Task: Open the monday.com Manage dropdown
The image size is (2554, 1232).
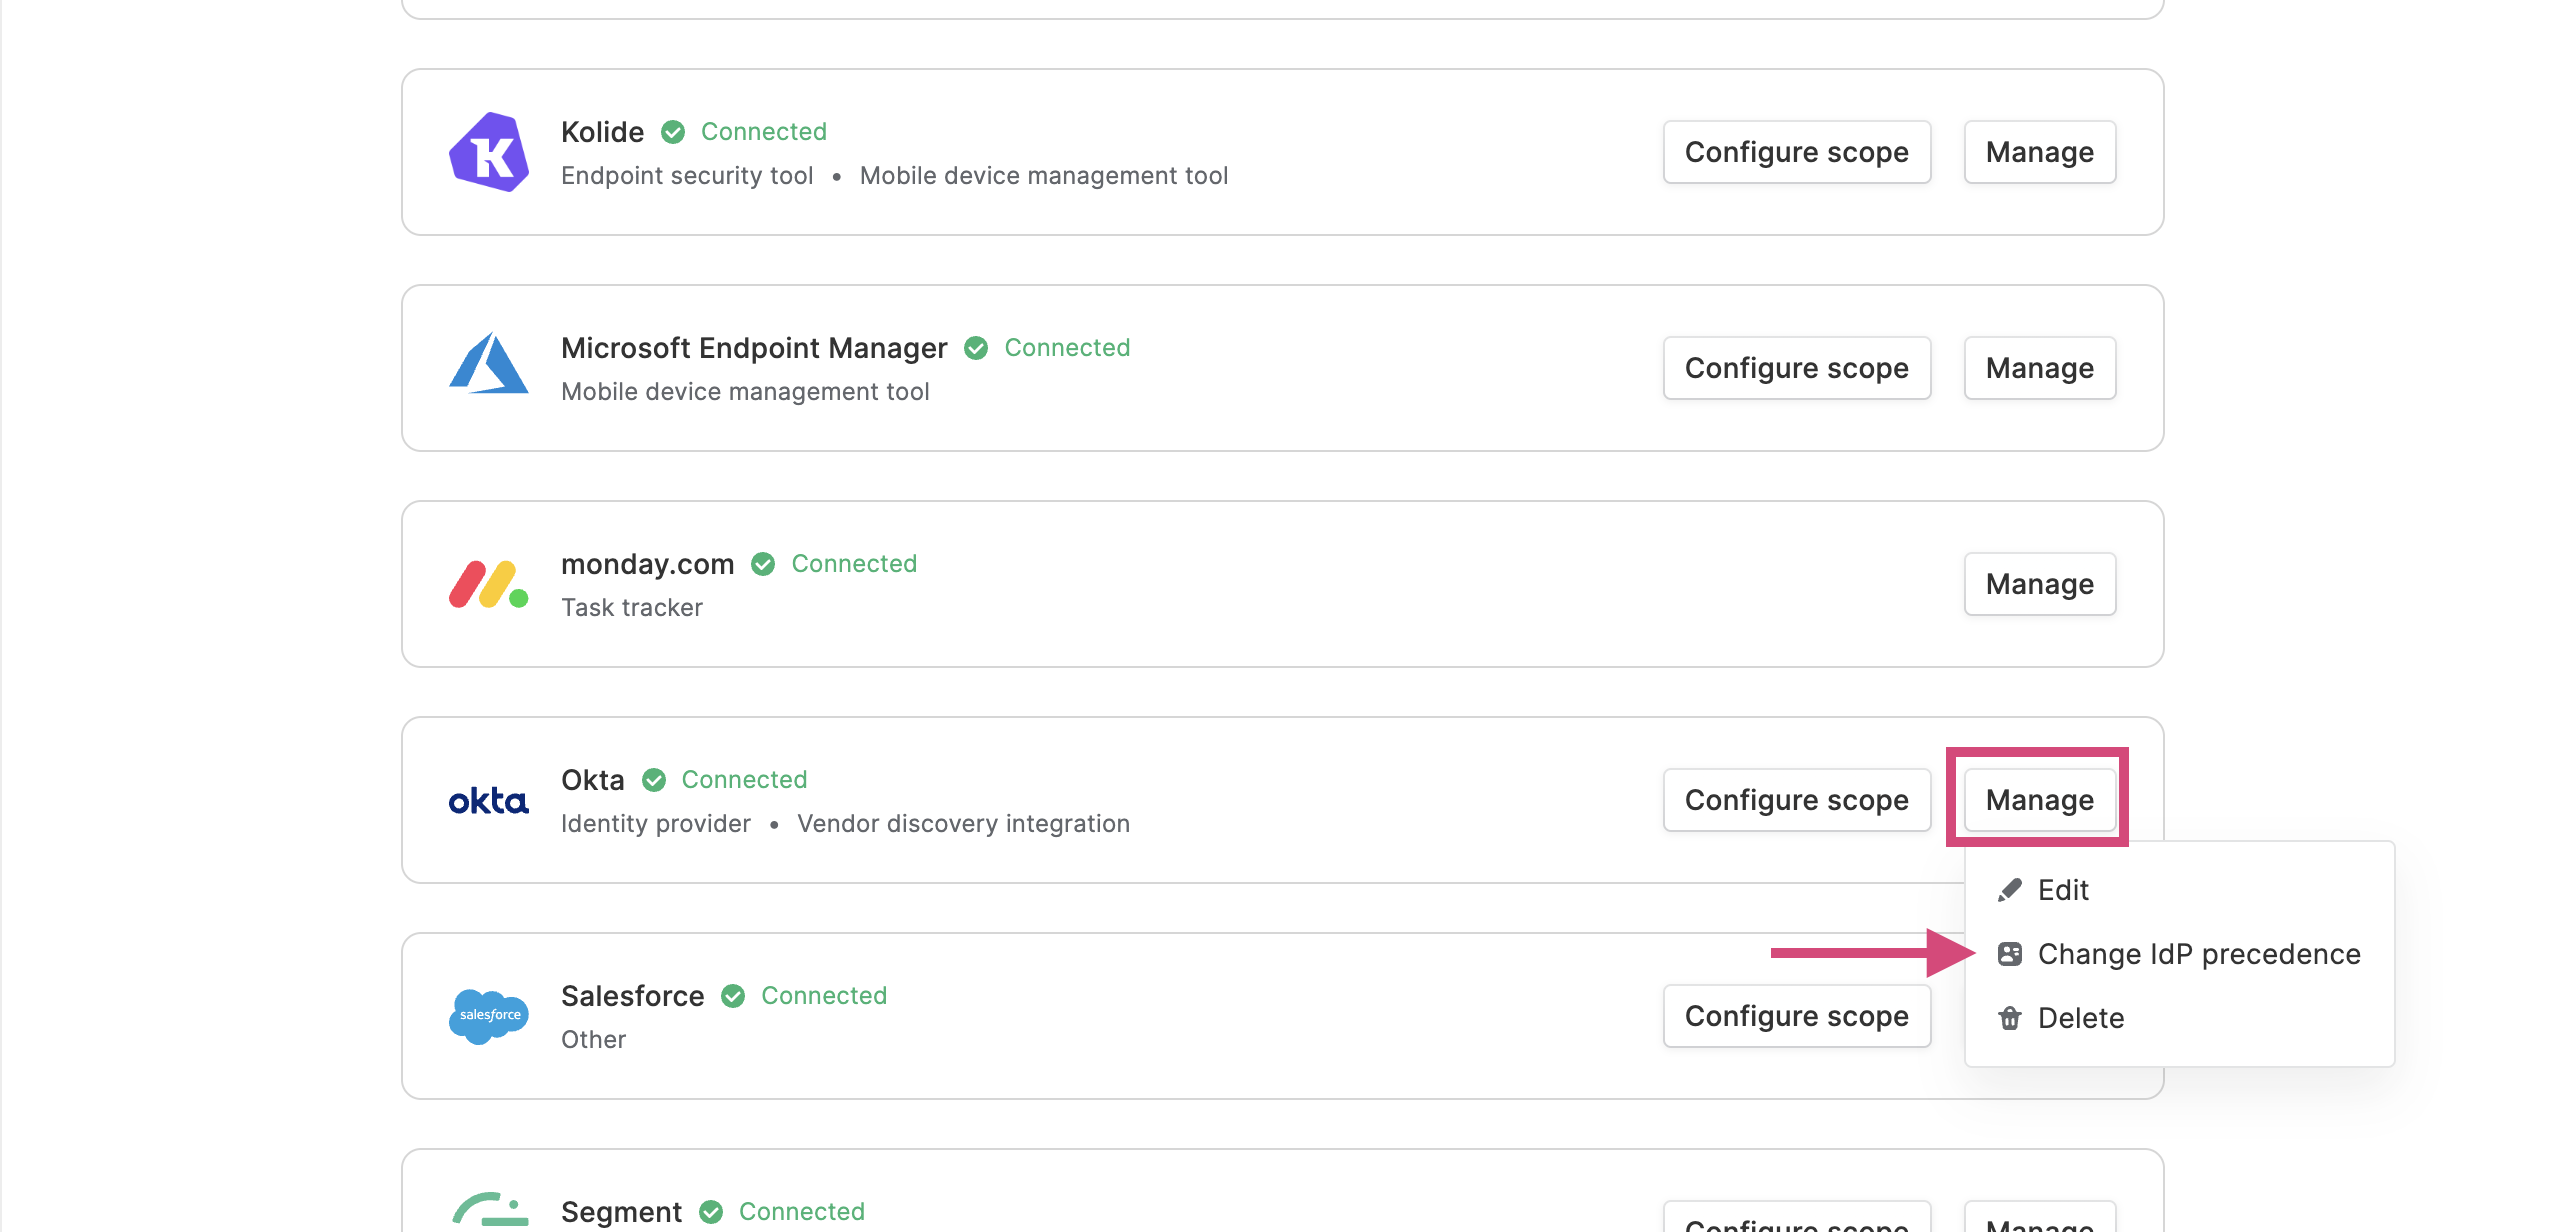Action: pyautogui.click(x=2039, y=584)
